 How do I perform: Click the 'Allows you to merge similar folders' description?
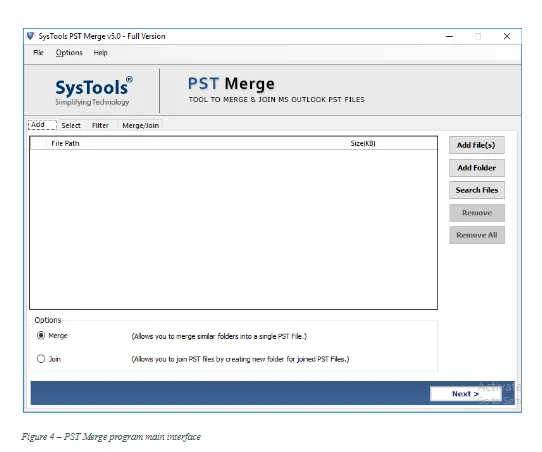pos(219,336)
